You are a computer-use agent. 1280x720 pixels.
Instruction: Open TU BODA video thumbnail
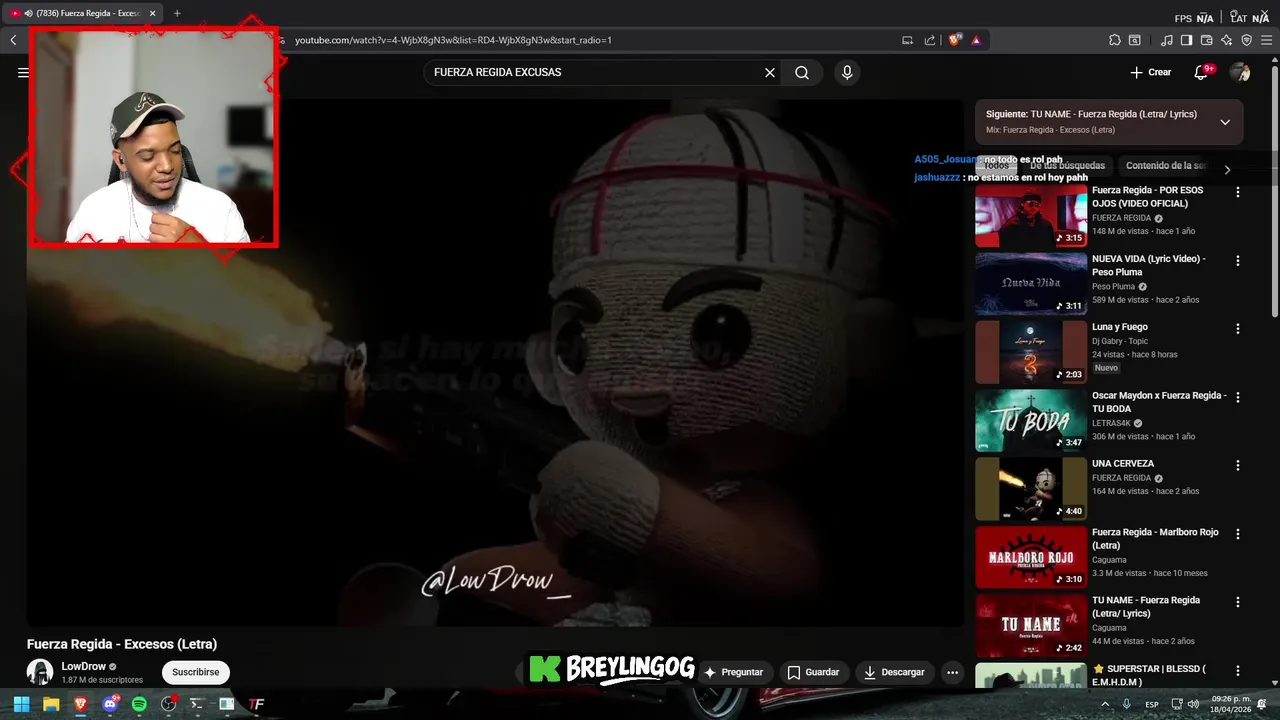pos(1031,420)
